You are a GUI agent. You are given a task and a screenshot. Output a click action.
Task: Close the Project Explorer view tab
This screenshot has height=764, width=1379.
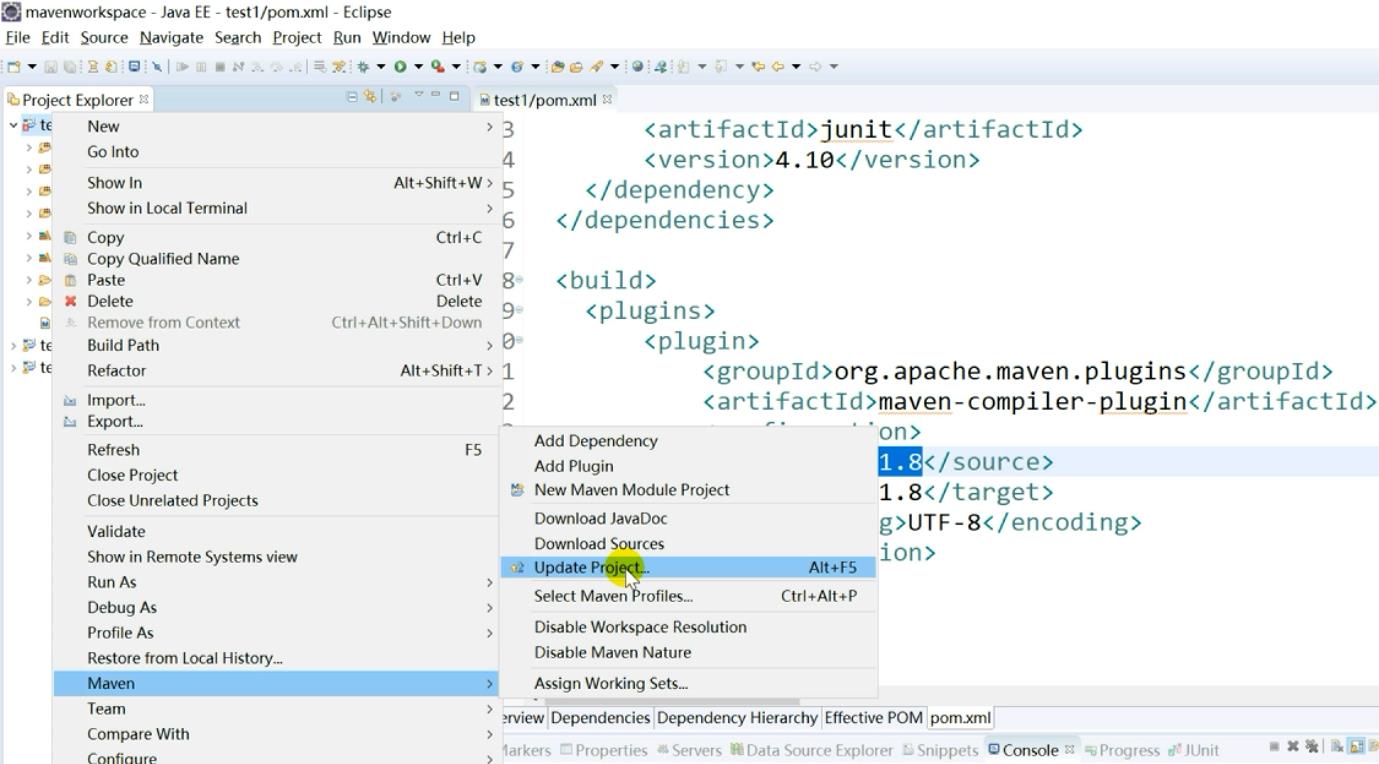point(144,99)
